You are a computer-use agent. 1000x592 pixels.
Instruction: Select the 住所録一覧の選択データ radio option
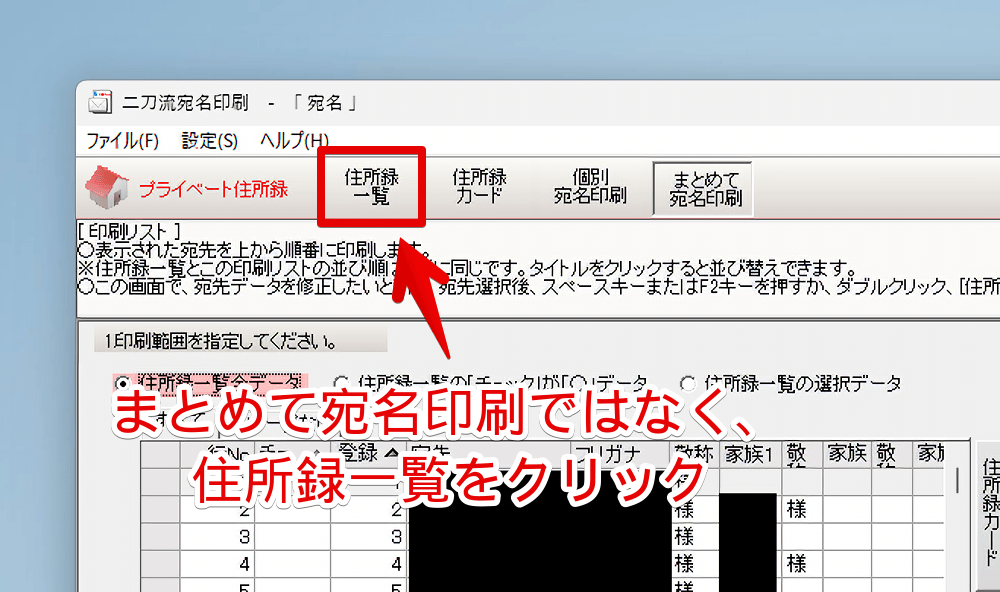pyautogui.click(x=688, y=383)
